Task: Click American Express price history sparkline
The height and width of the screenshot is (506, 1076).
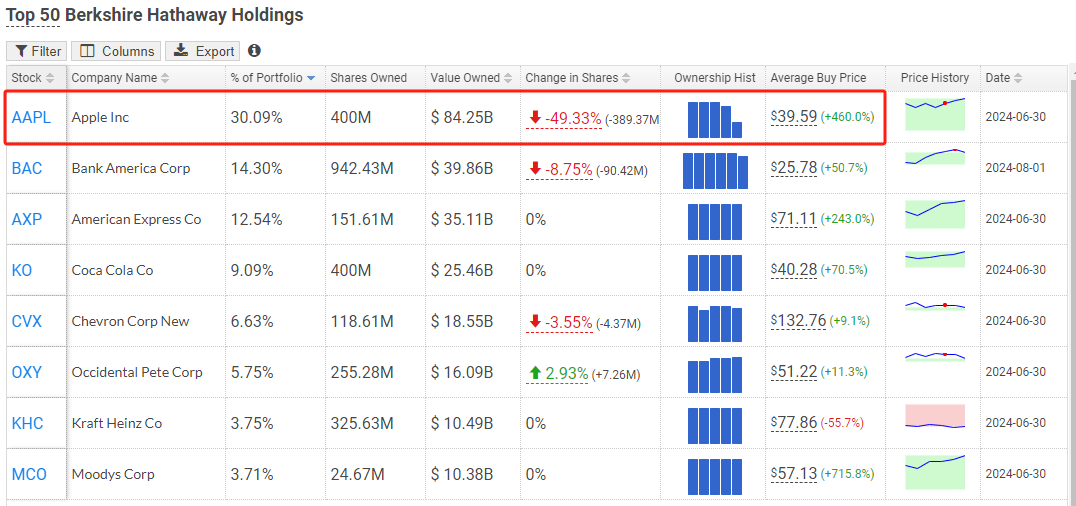Action: 935,214
